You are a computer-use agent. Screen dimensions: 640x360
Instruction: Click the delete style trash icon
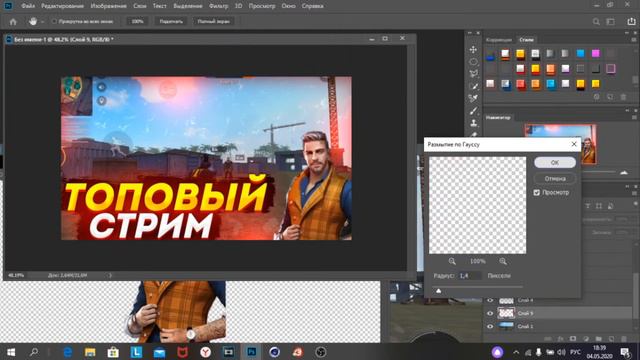pyautogui.click(x=623, y=97)
